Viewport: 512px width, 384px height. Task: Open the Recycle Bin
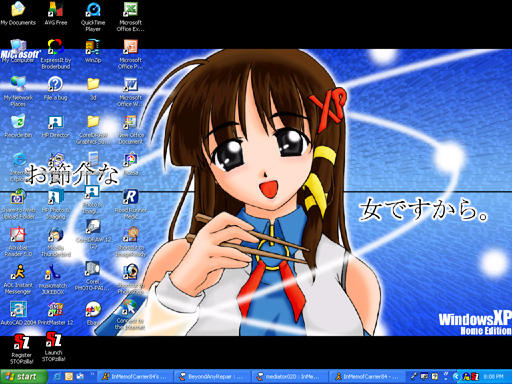(x=18, y=122)
